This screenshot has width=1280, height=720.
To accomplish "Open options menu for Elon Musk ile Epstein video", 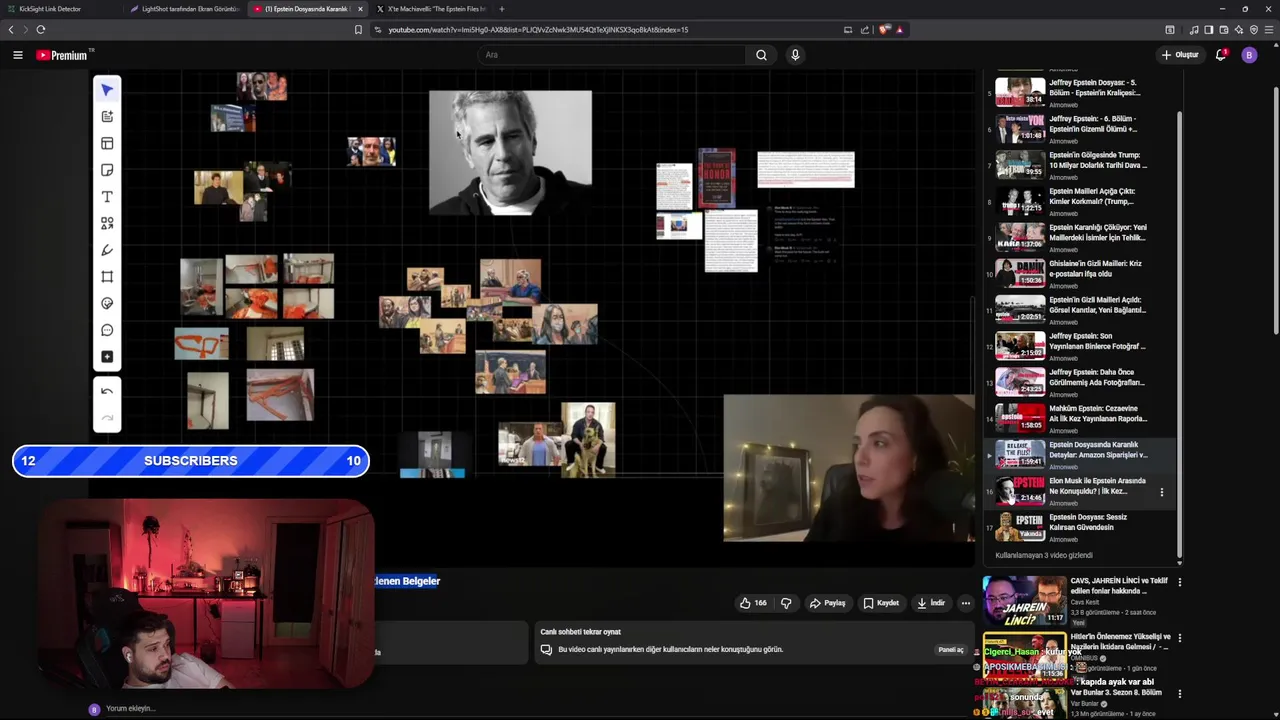I will [x=1162, y=491].
